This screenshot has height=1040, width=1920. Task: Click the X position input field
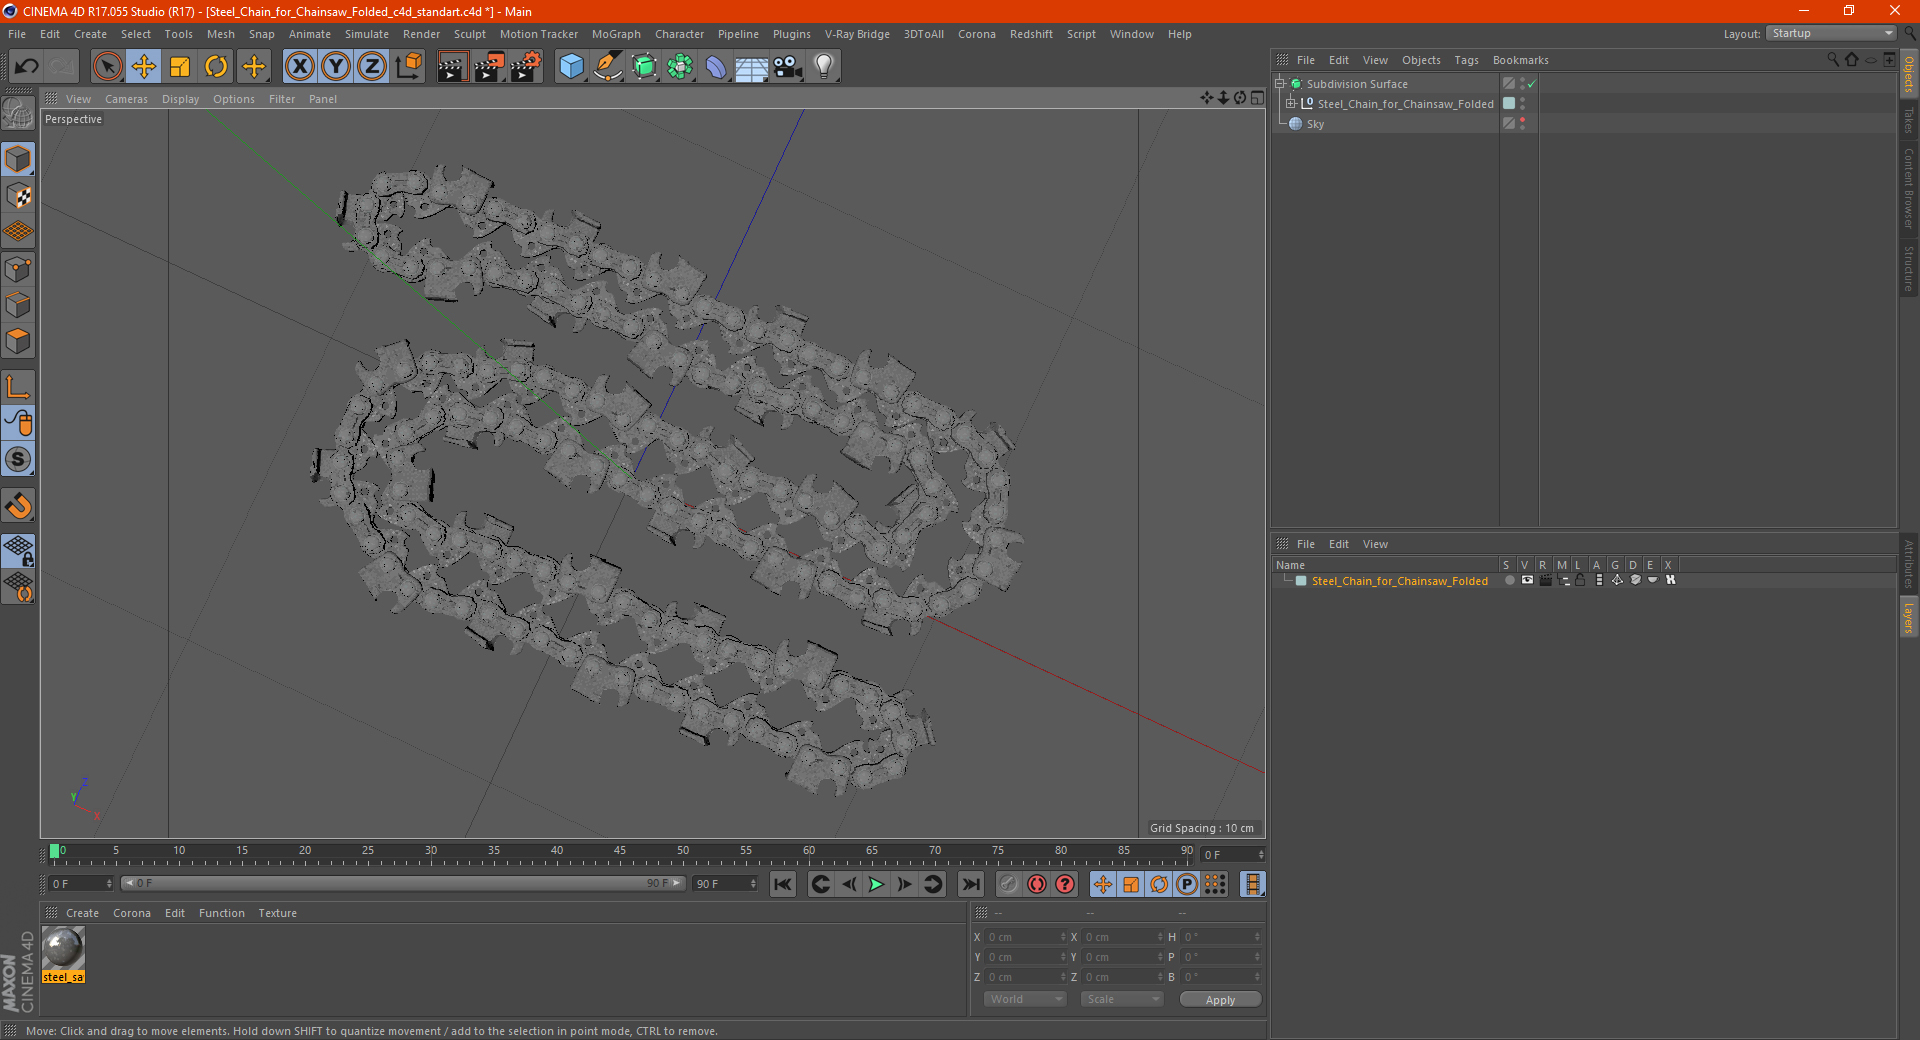(x=1025, y=937)
